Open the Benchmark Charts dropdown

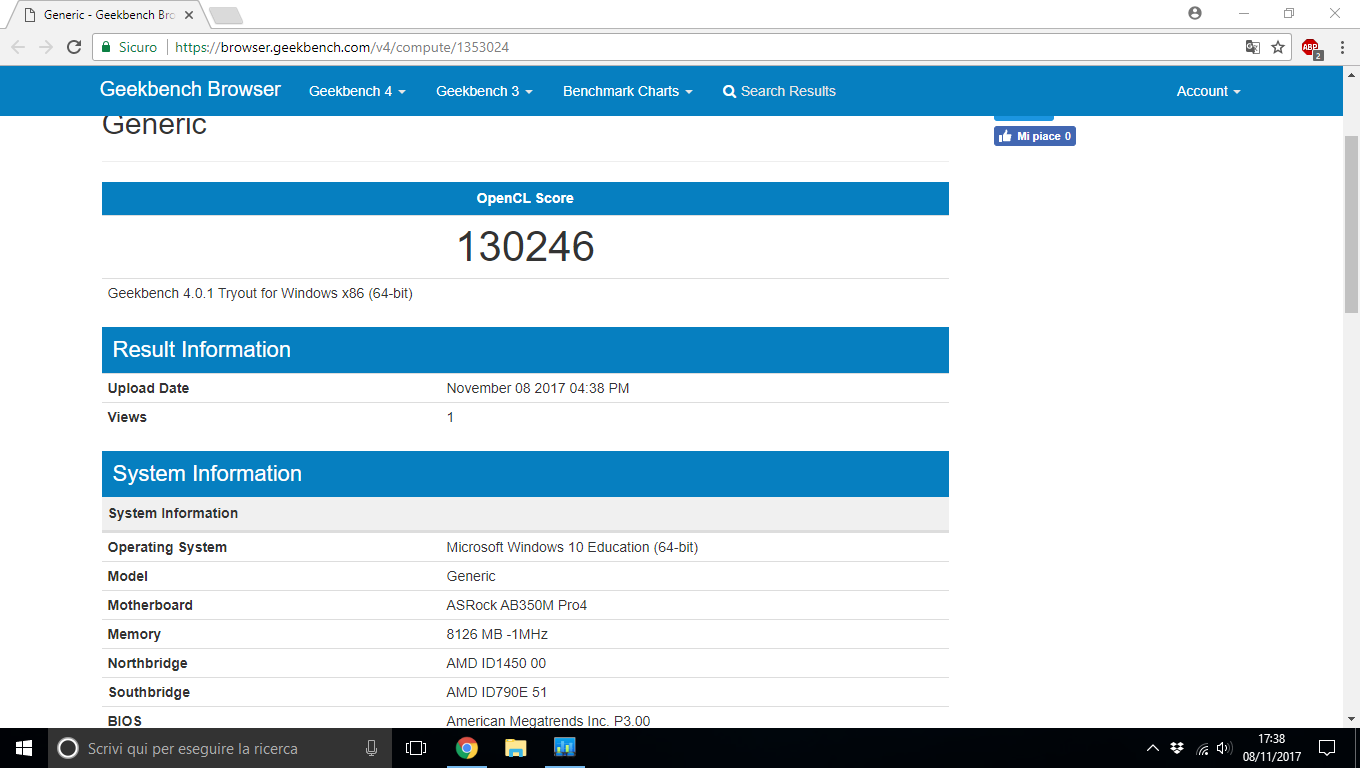pyautogui.click(x=628, y=91)
